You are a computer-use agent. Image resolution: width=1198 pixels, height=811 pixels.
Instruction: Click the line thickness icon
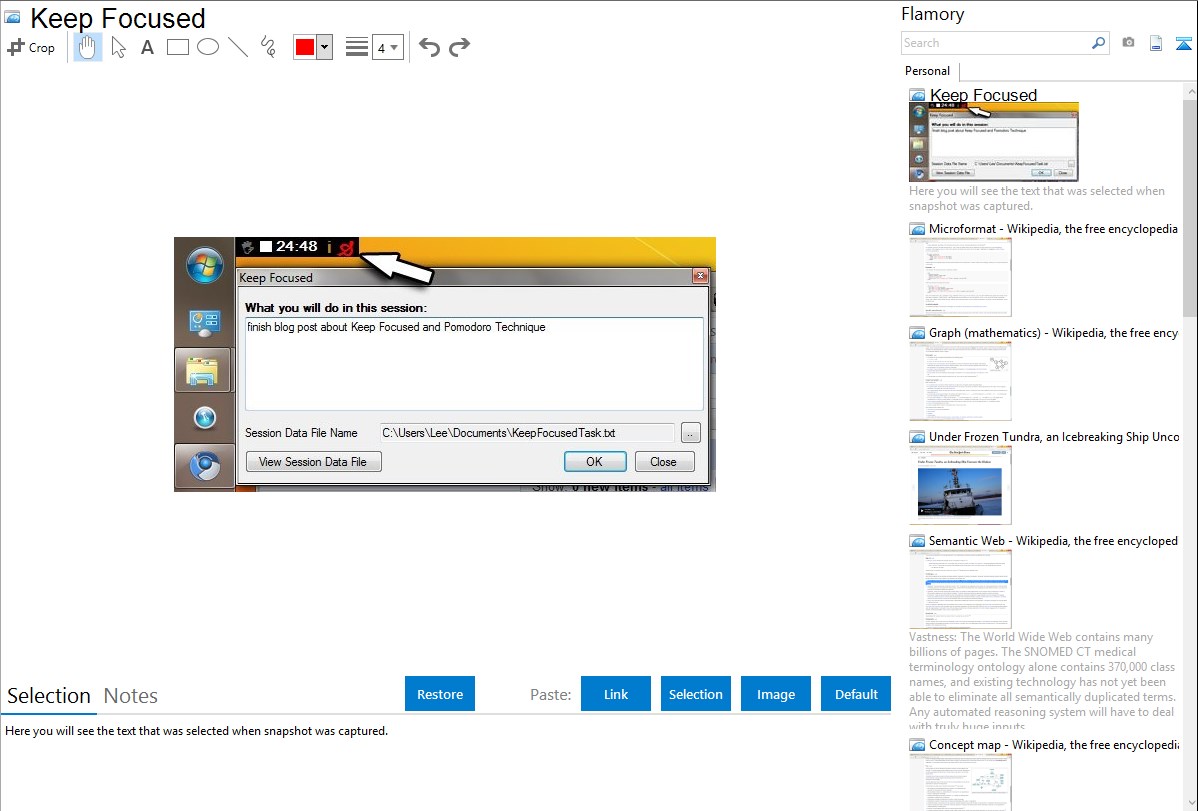click(x=357, y=47)
